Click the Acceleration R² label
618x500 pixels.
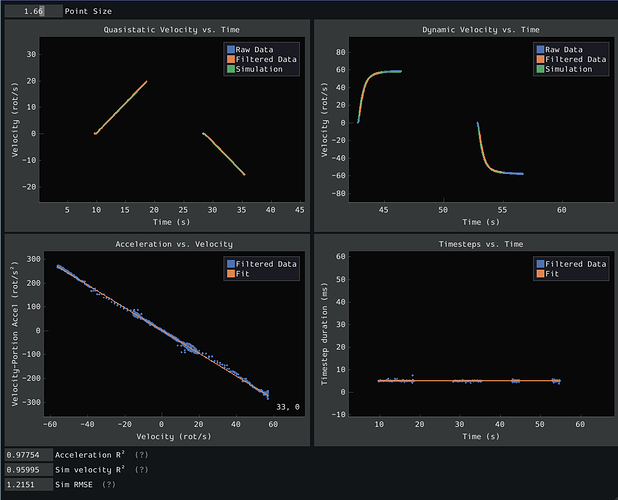pyautogui.click(x=90, y=455)
